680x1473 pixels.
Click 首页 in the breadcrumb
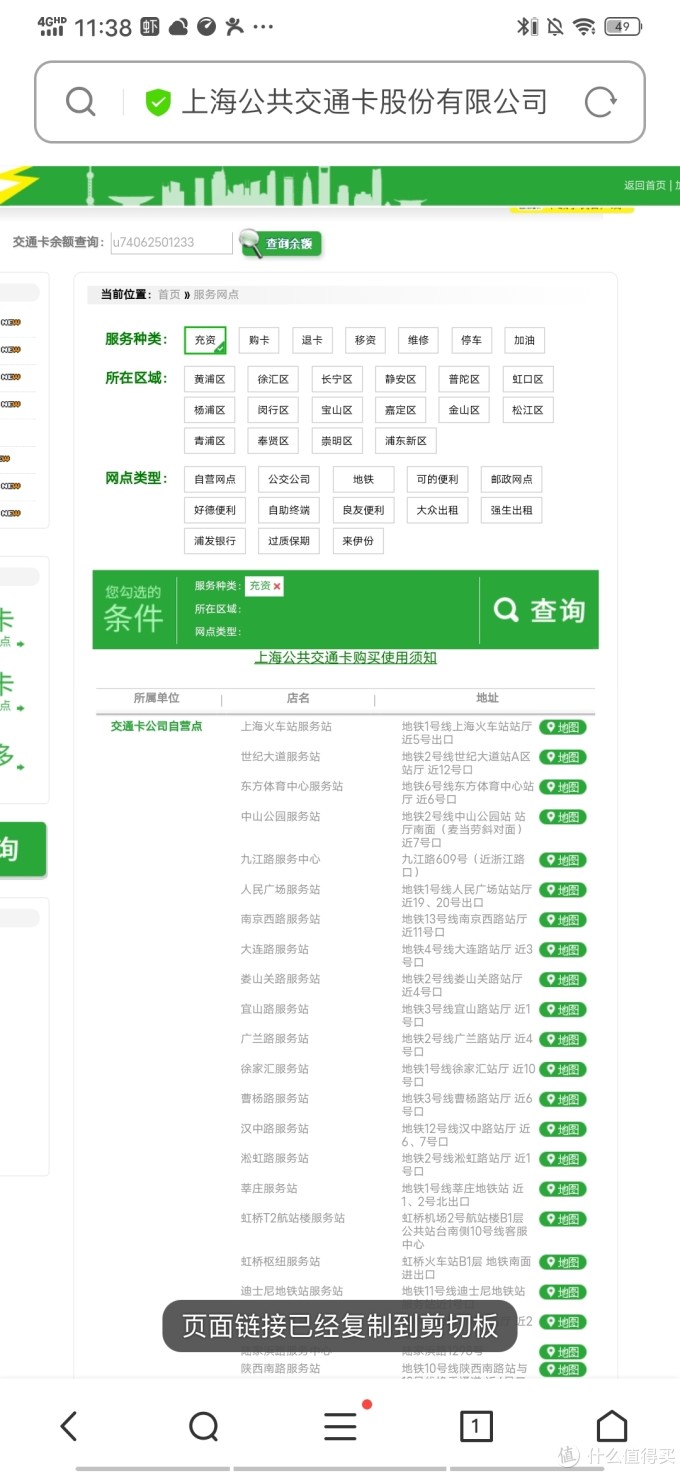pos(169,294)
